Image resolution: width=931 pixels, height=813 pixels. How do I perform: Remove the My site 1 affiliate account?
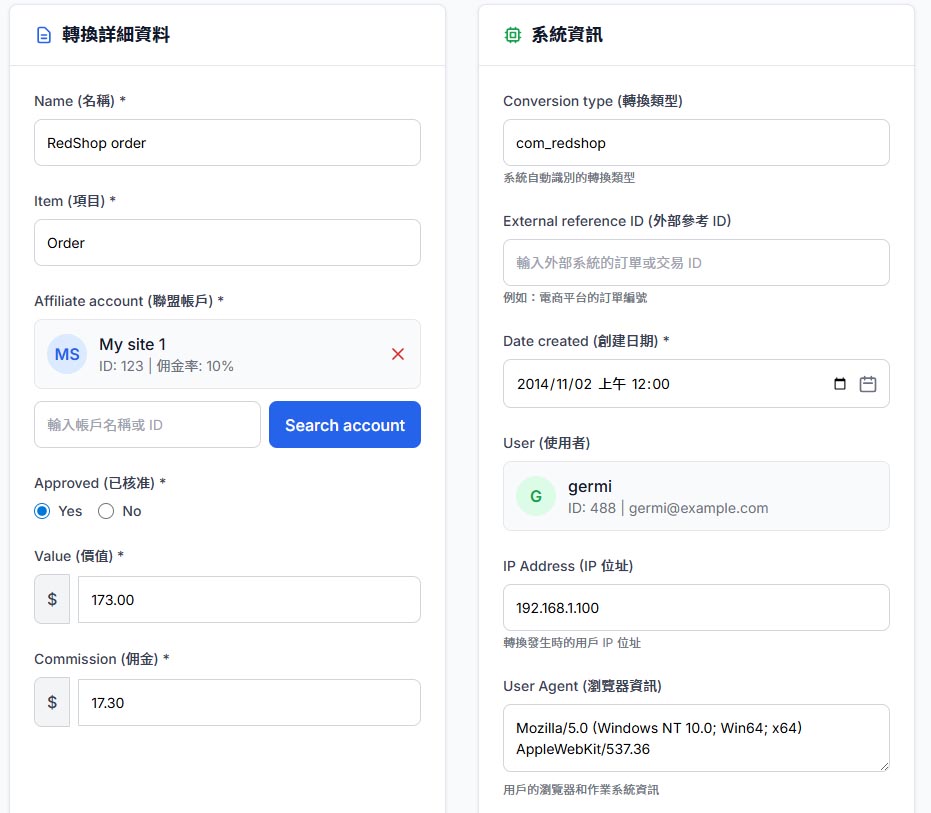(x=398, y=354)
